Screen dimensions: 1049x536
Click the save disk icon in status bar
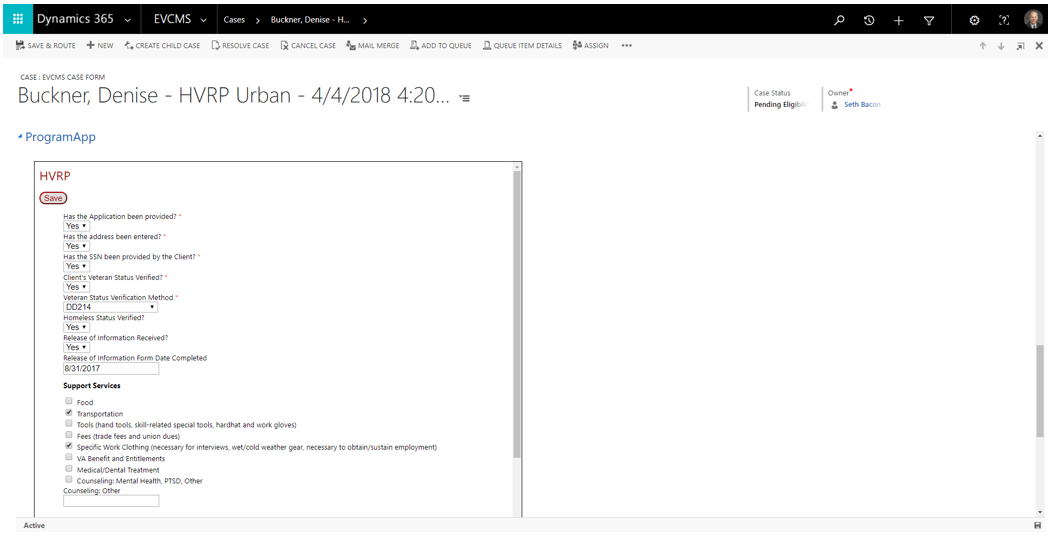(x=1037, y=525)
